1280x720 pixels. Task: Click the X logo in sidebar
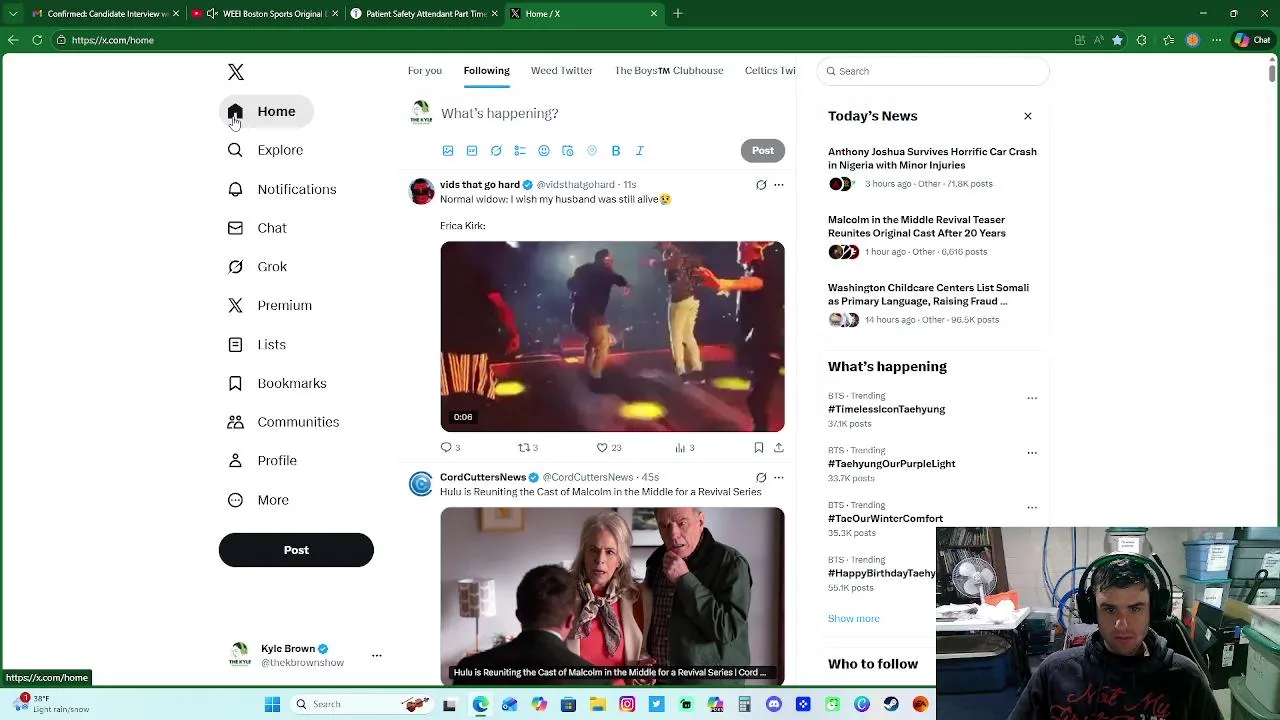click(236, 72)
